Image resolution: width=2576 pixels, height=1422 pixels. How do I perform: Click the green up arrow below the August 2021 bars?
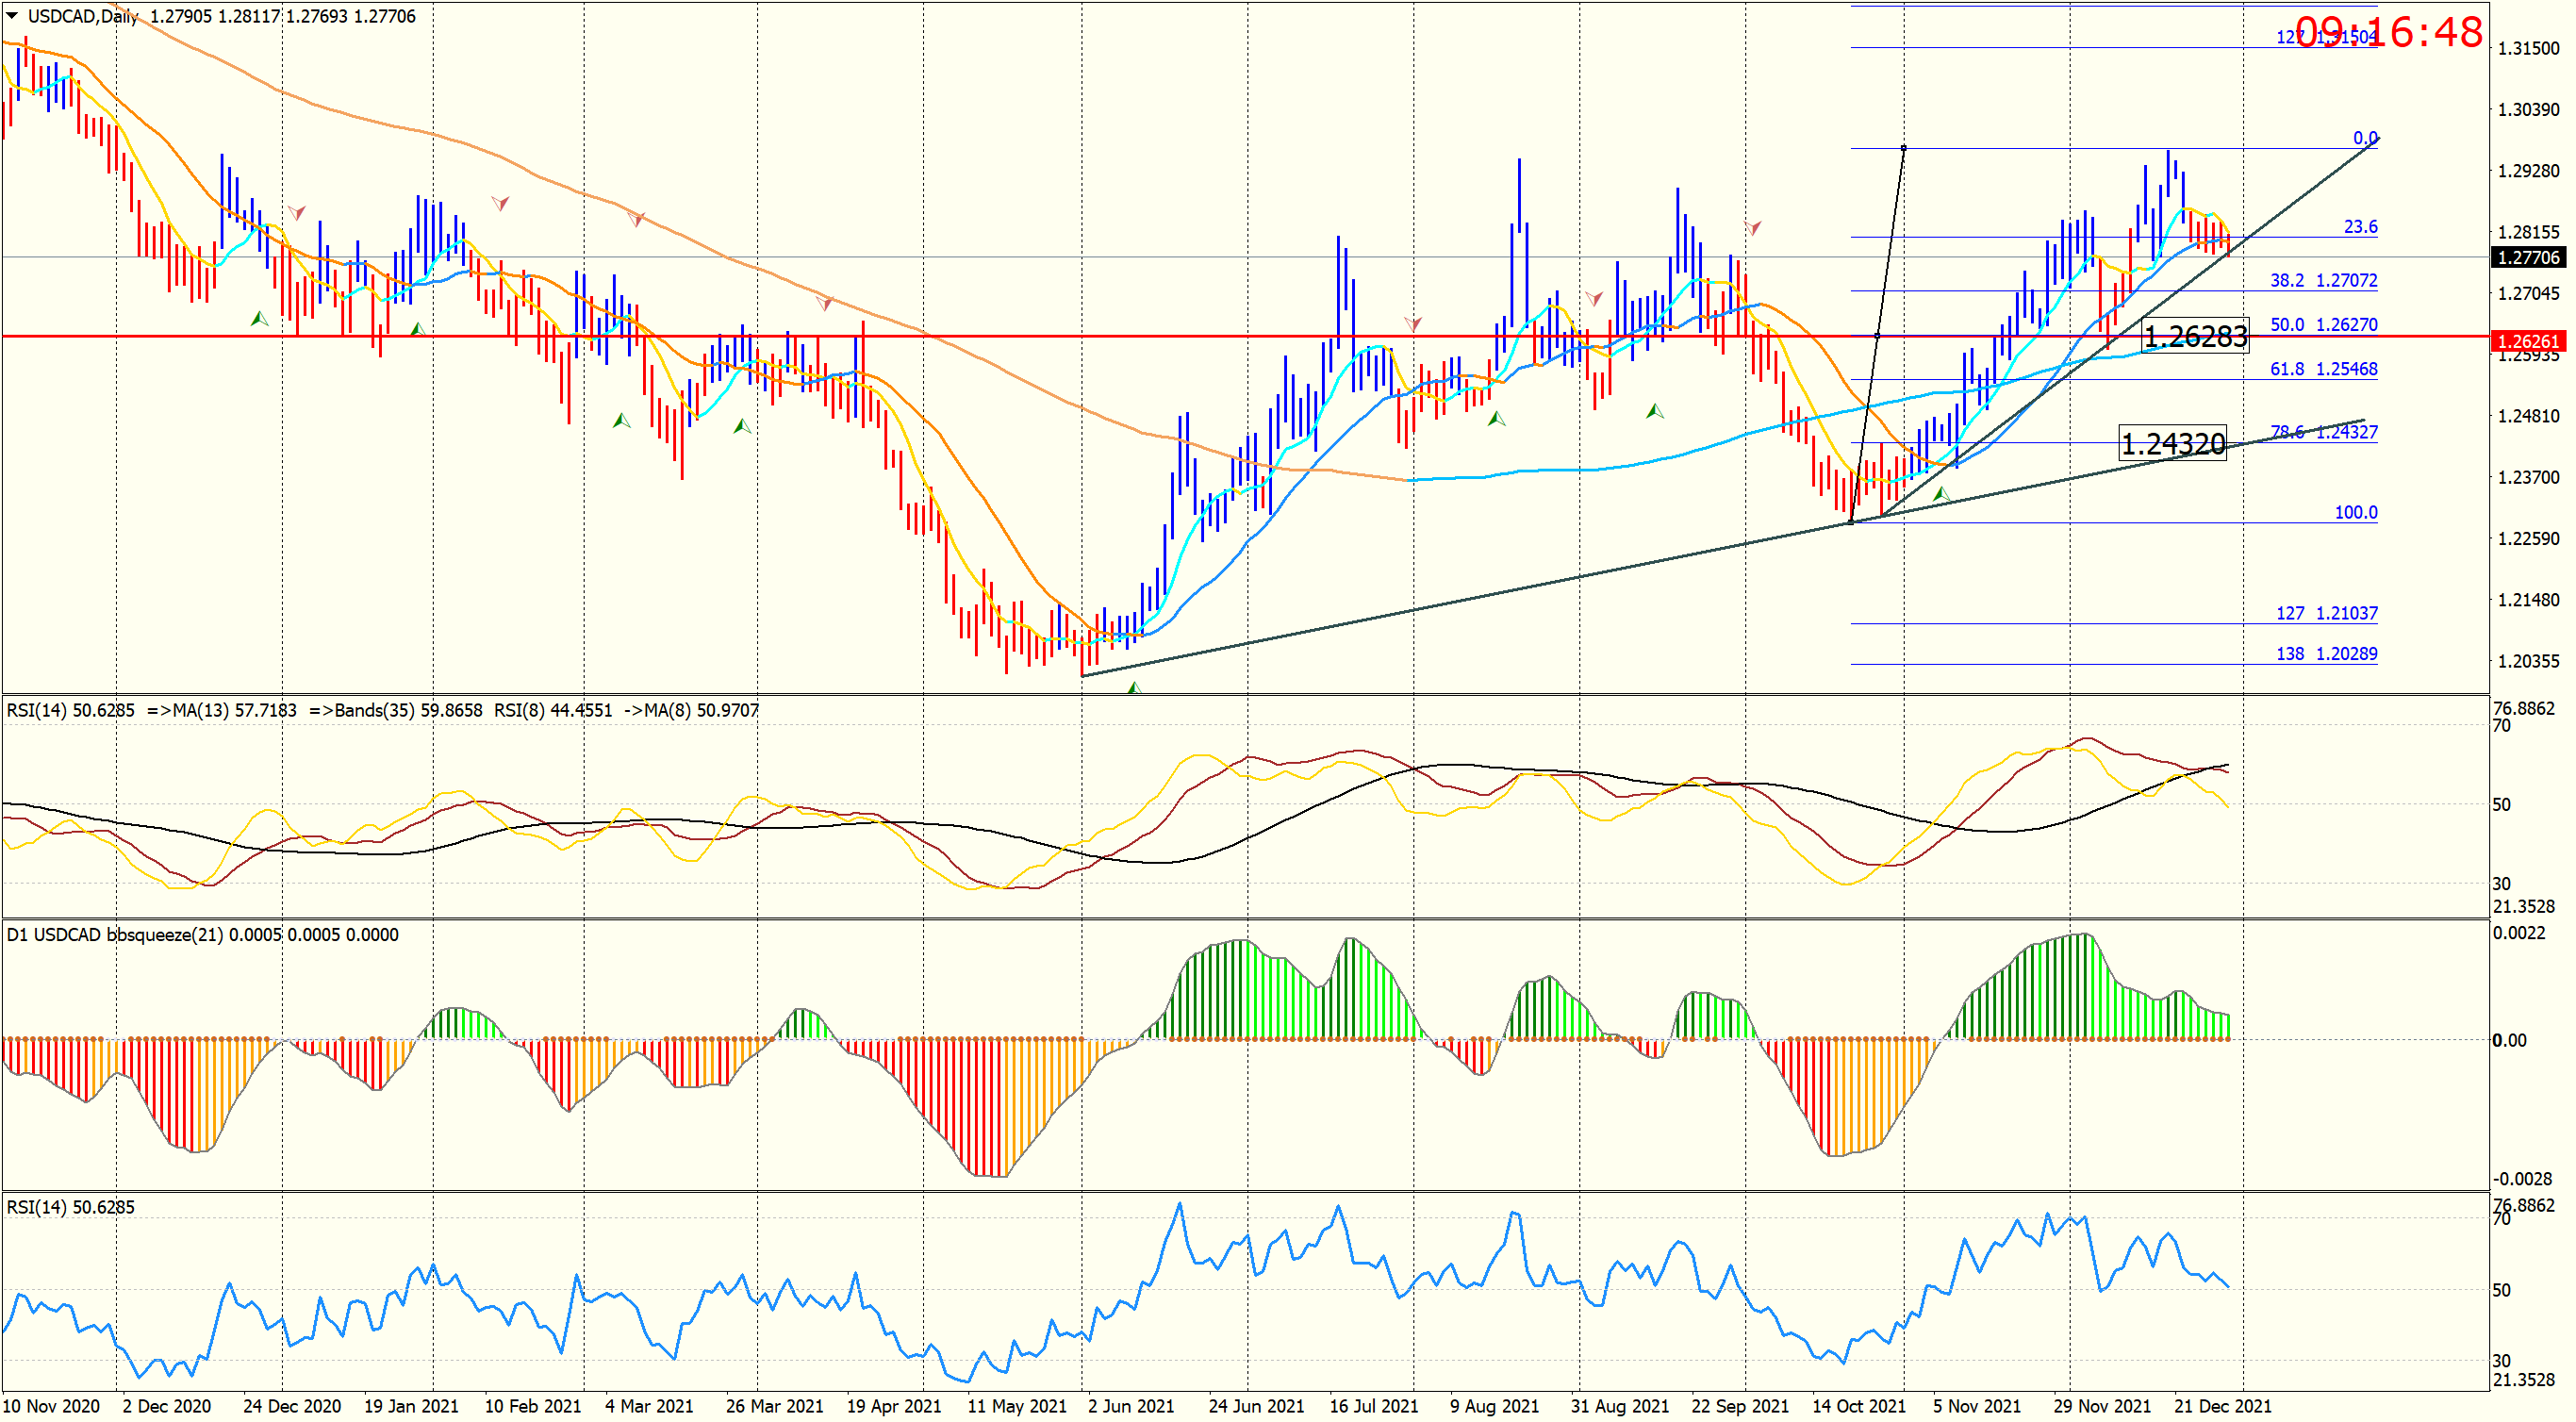pos(1496,419)
